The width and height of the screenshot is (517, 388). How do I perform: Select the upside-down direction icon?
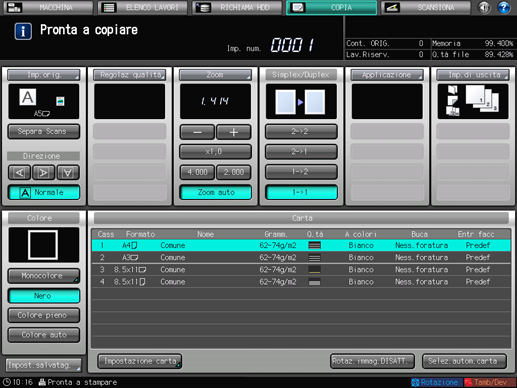pos(68,172)
